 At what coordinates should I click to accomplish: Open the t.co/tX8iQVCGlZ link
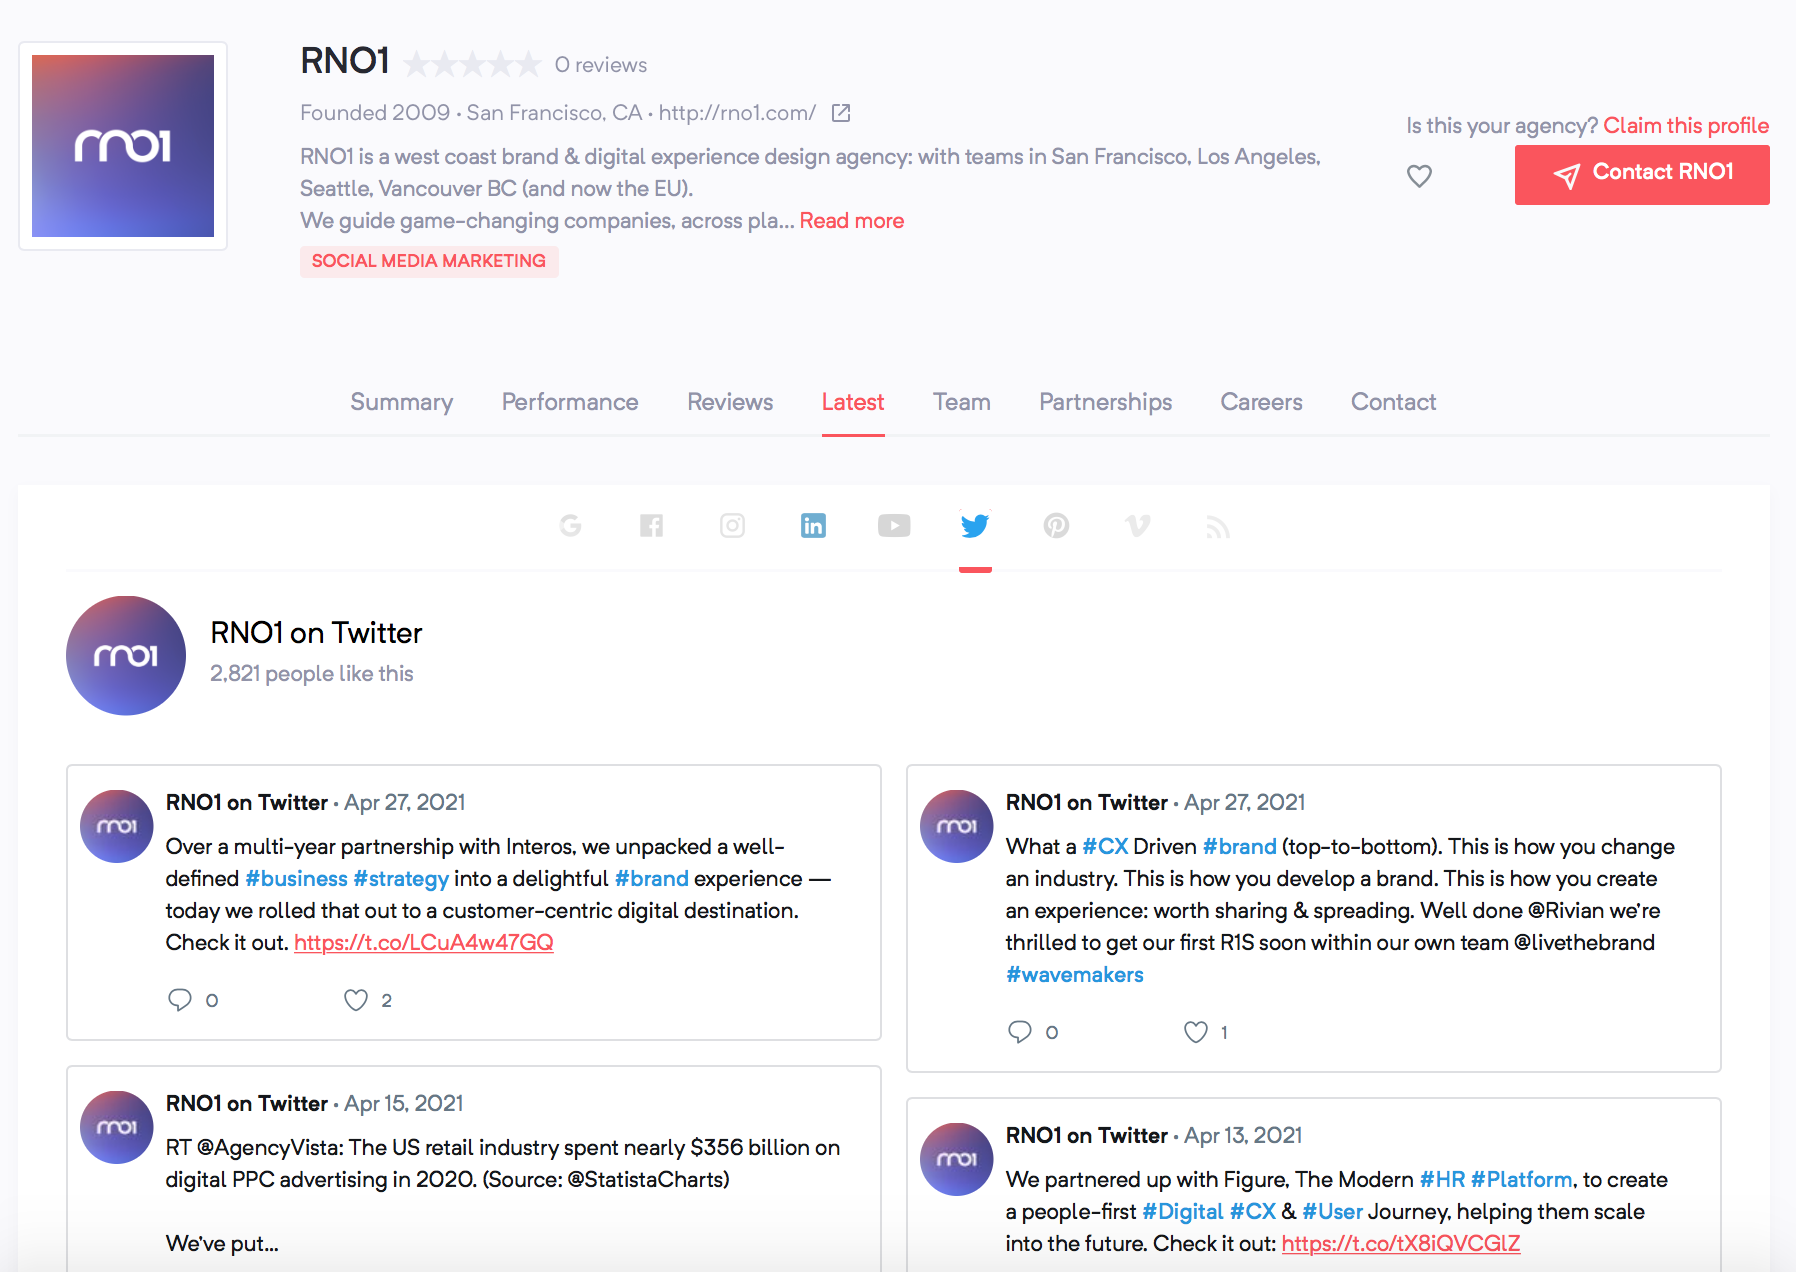(x=1401, y=1244)
